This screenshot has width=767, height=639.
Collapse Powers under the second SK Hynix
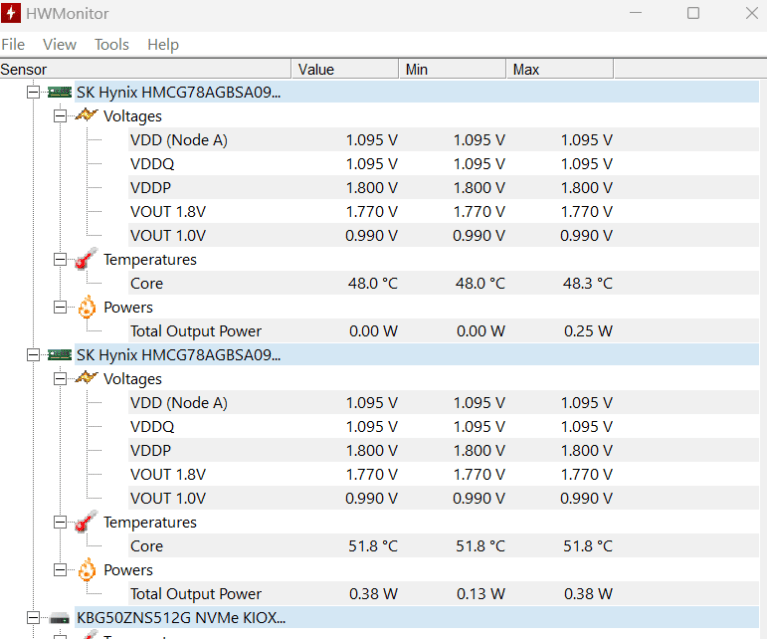[x=60, y=570]
